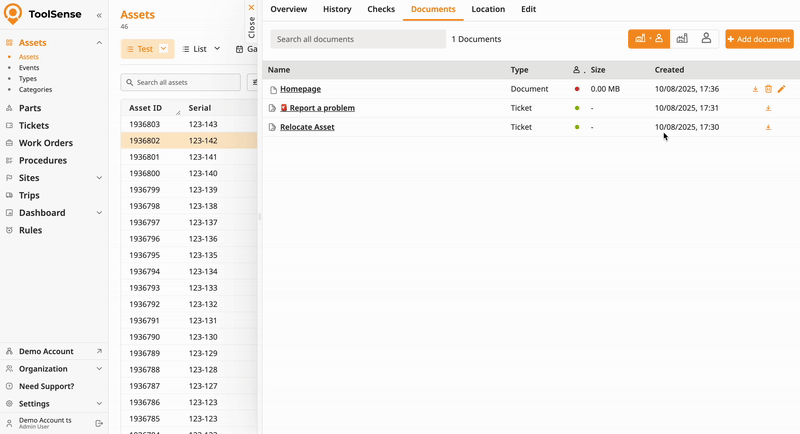Open Need Support? help item
The image size is (800, 434).
(x=46, y=386)
